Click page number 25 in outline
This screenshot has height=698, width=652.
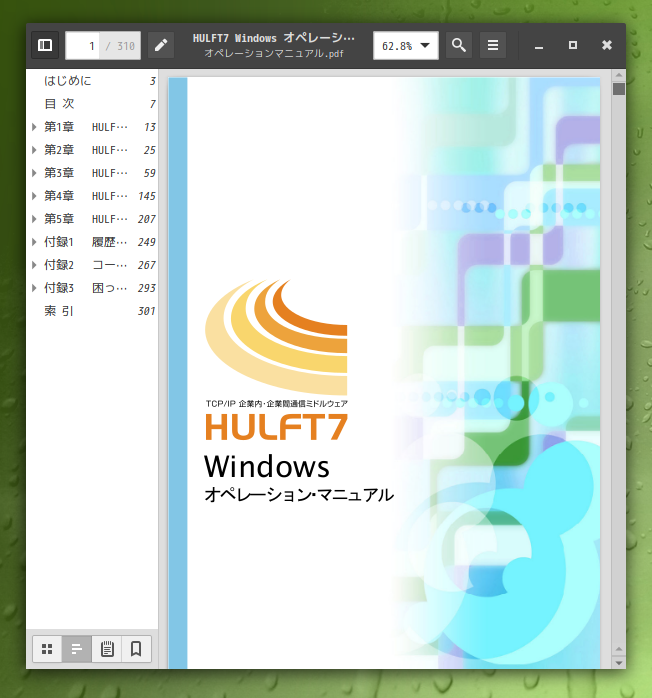[x=150, y=150]
